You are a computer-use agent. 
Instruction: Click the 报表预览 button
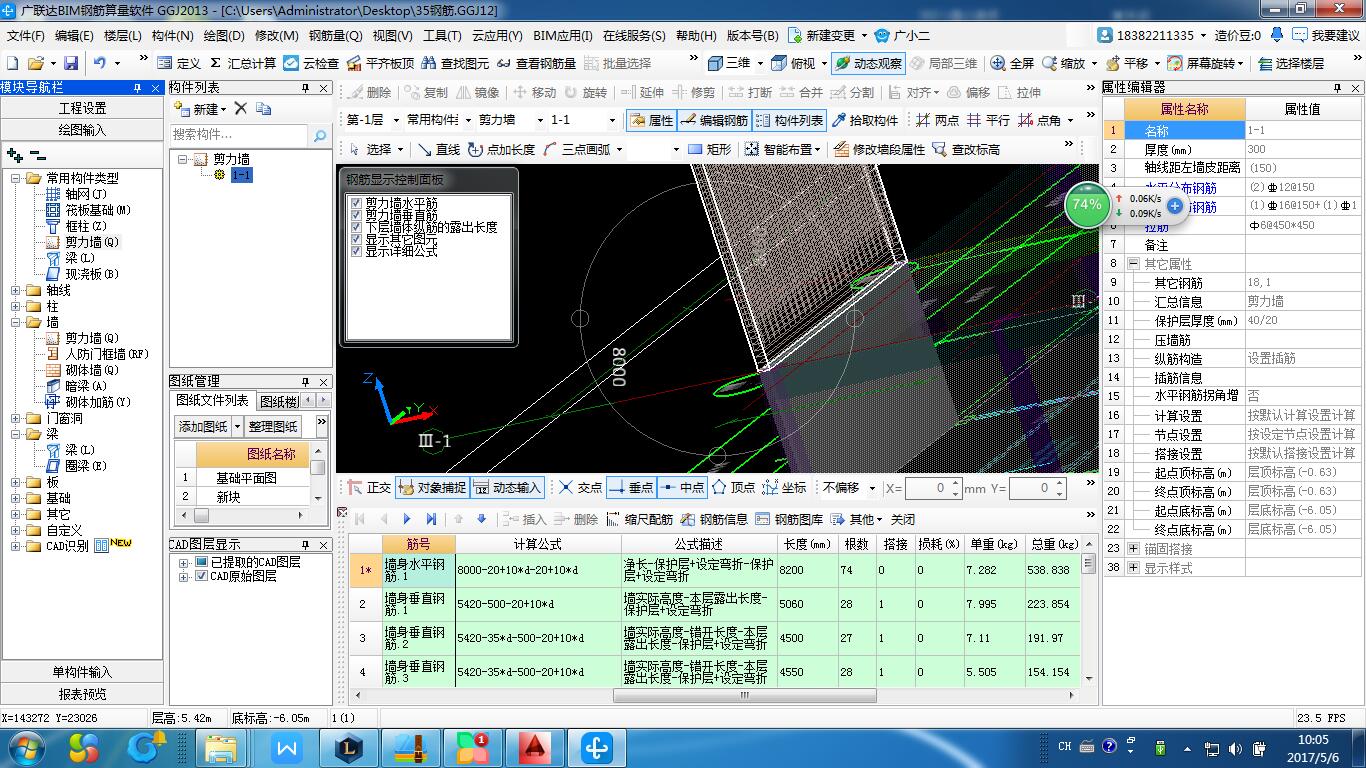click(x=82, y=694)
